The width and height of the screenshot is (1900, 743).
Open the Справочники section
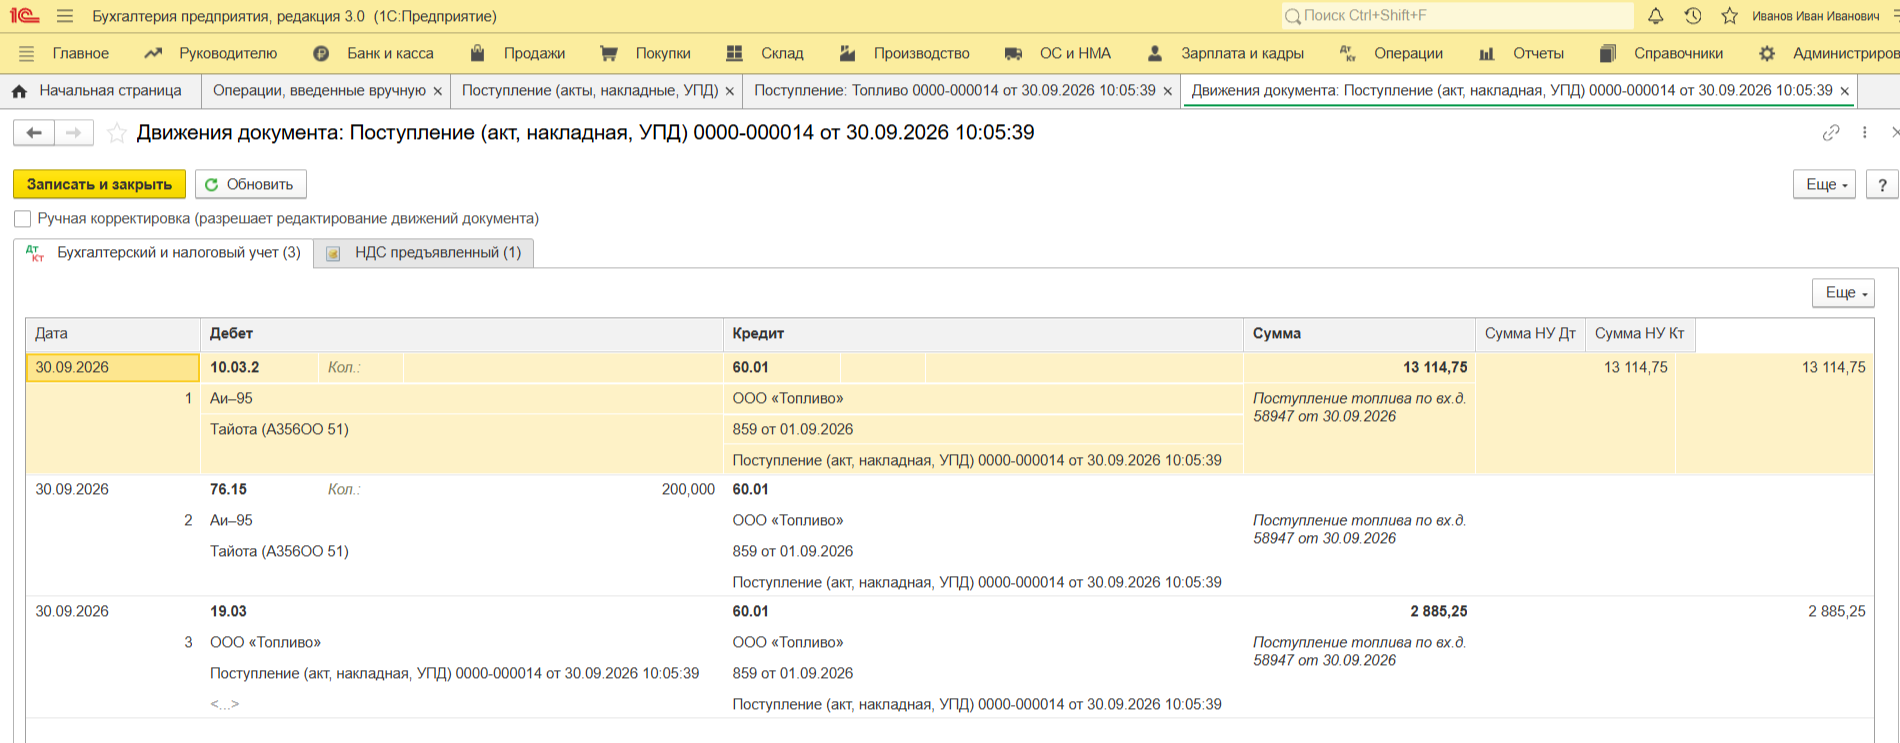(x=1661, y=53)
